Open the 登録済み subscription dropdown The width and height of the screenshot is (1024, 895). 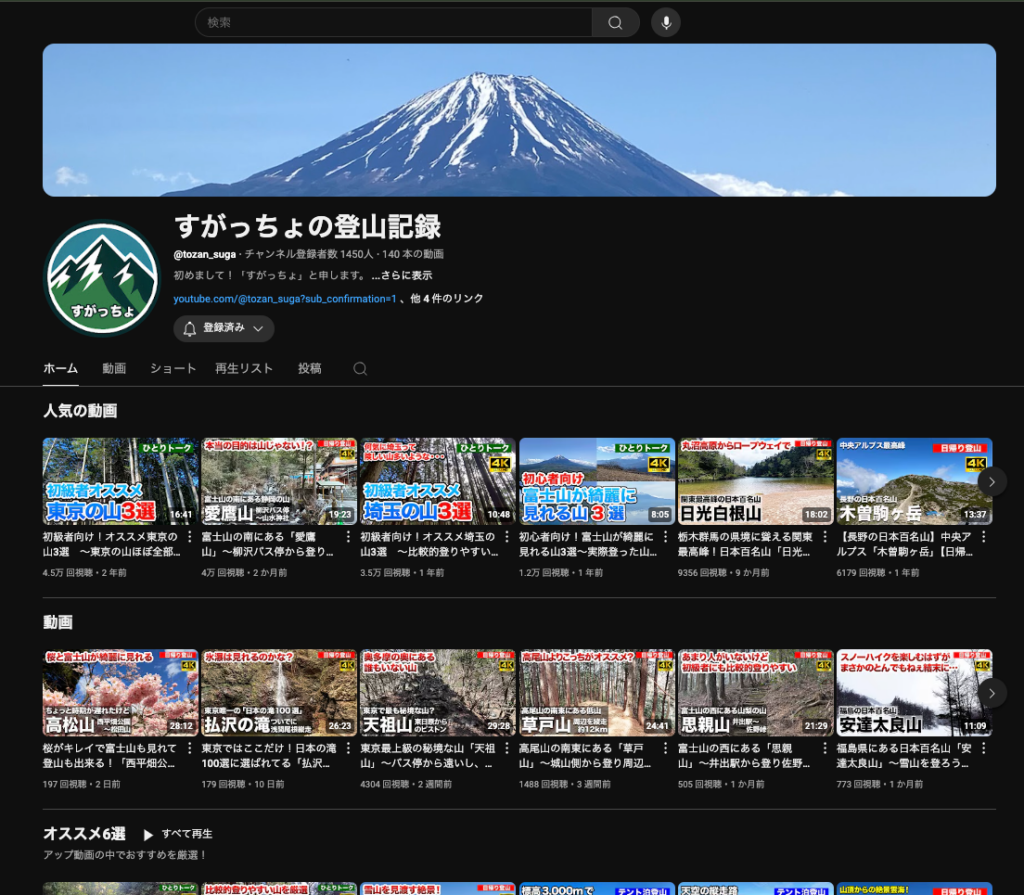pos(223,328)
